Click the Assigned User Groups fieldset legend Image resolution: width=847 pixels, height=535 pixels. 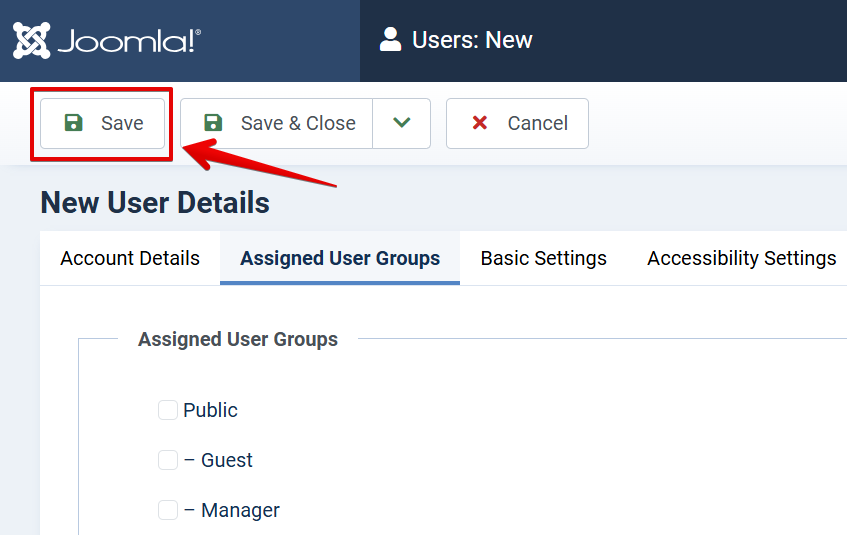click(x=238, y=339)
